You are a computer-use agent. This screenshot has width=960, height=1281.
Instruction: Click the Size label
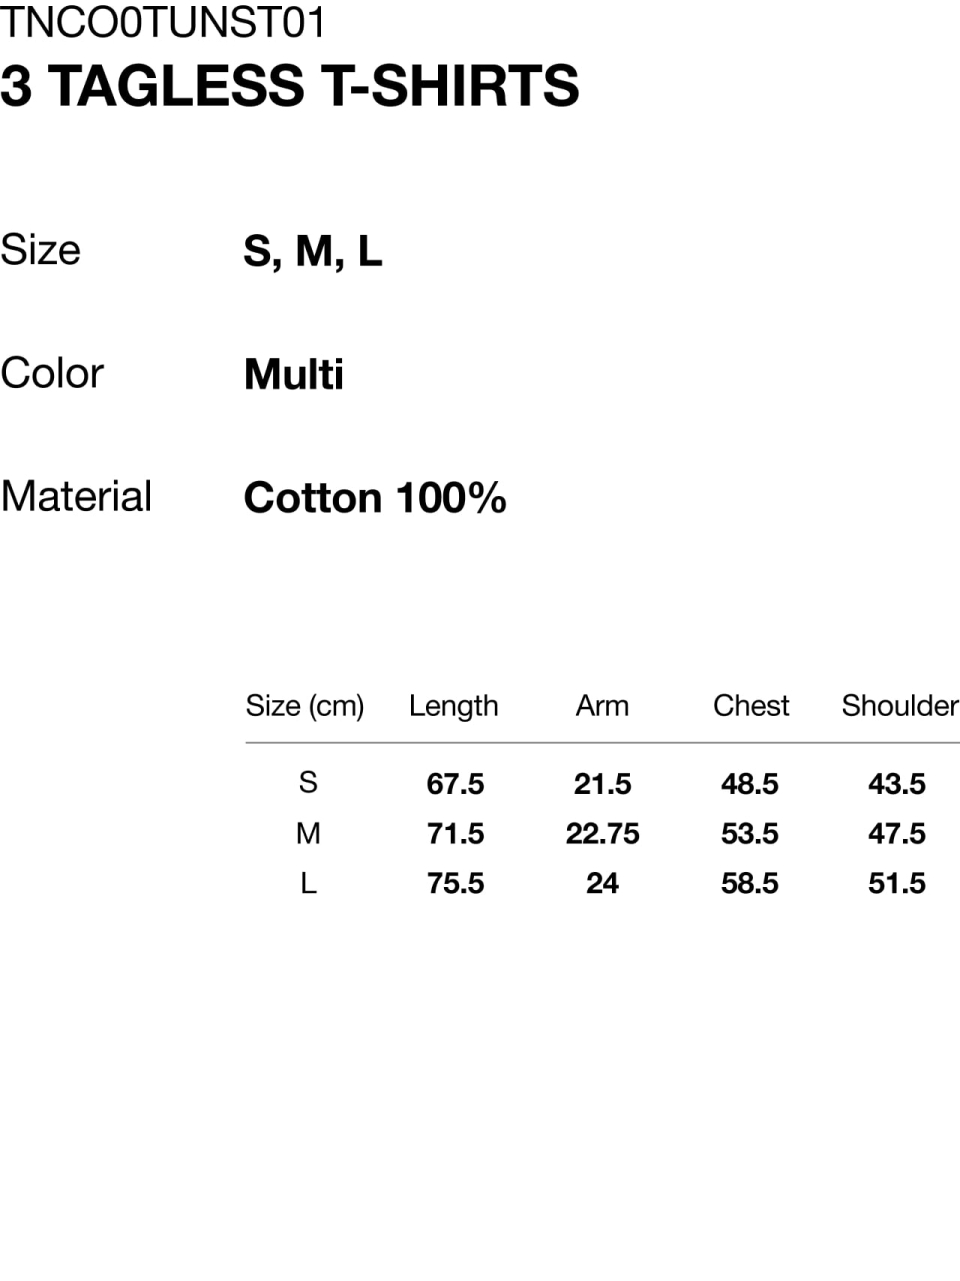tap(40, 249)
